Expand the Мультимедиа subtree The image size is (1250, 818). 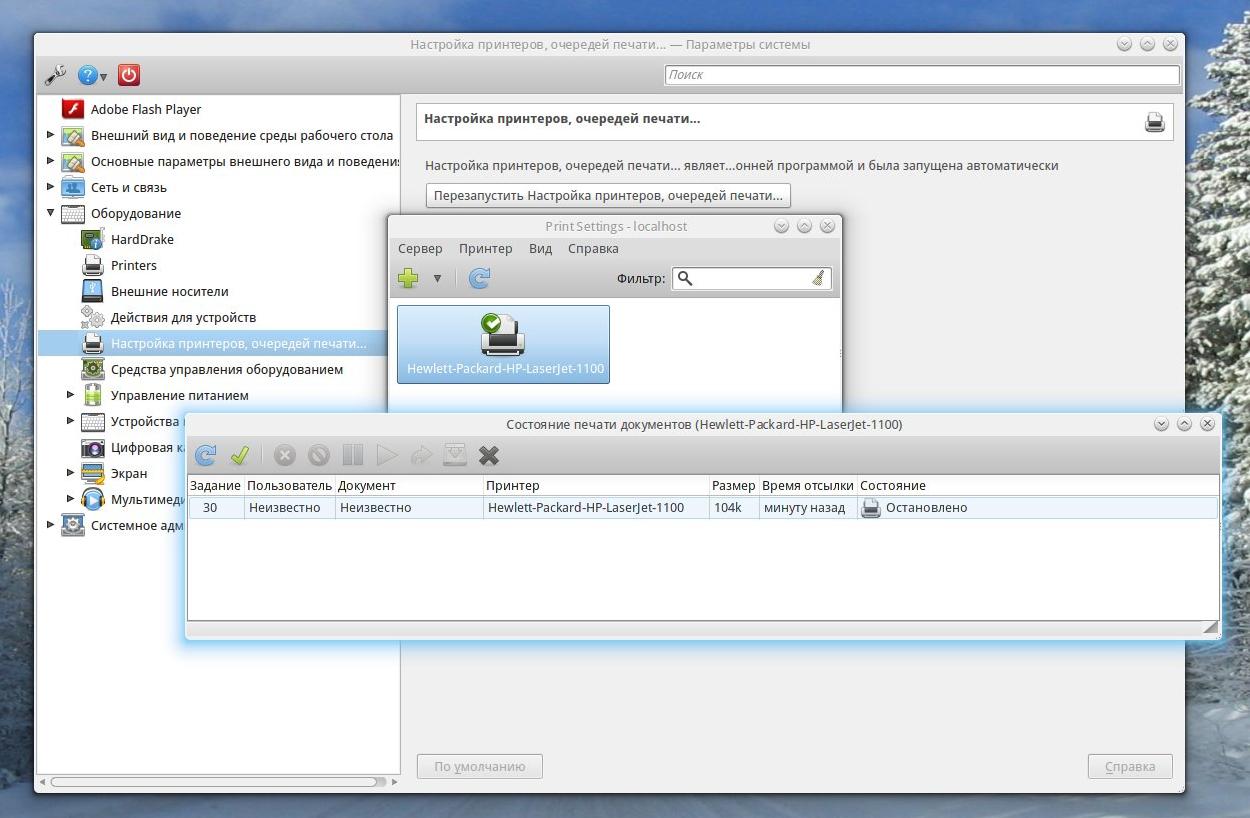71,498
